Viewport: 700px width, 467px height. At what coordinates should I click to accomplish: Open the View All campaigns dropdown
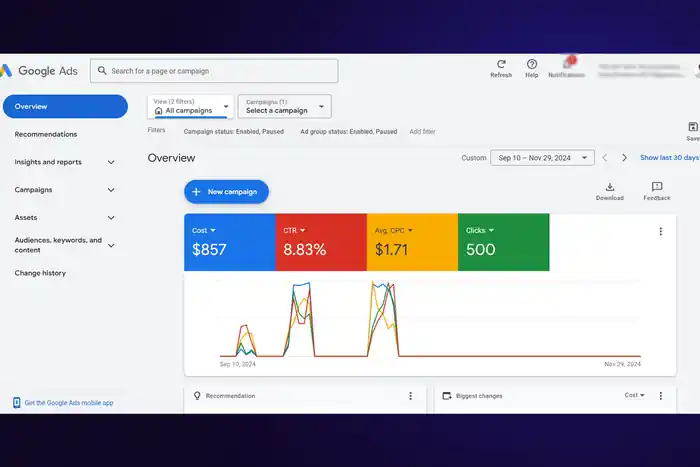[x=191, y=106]
